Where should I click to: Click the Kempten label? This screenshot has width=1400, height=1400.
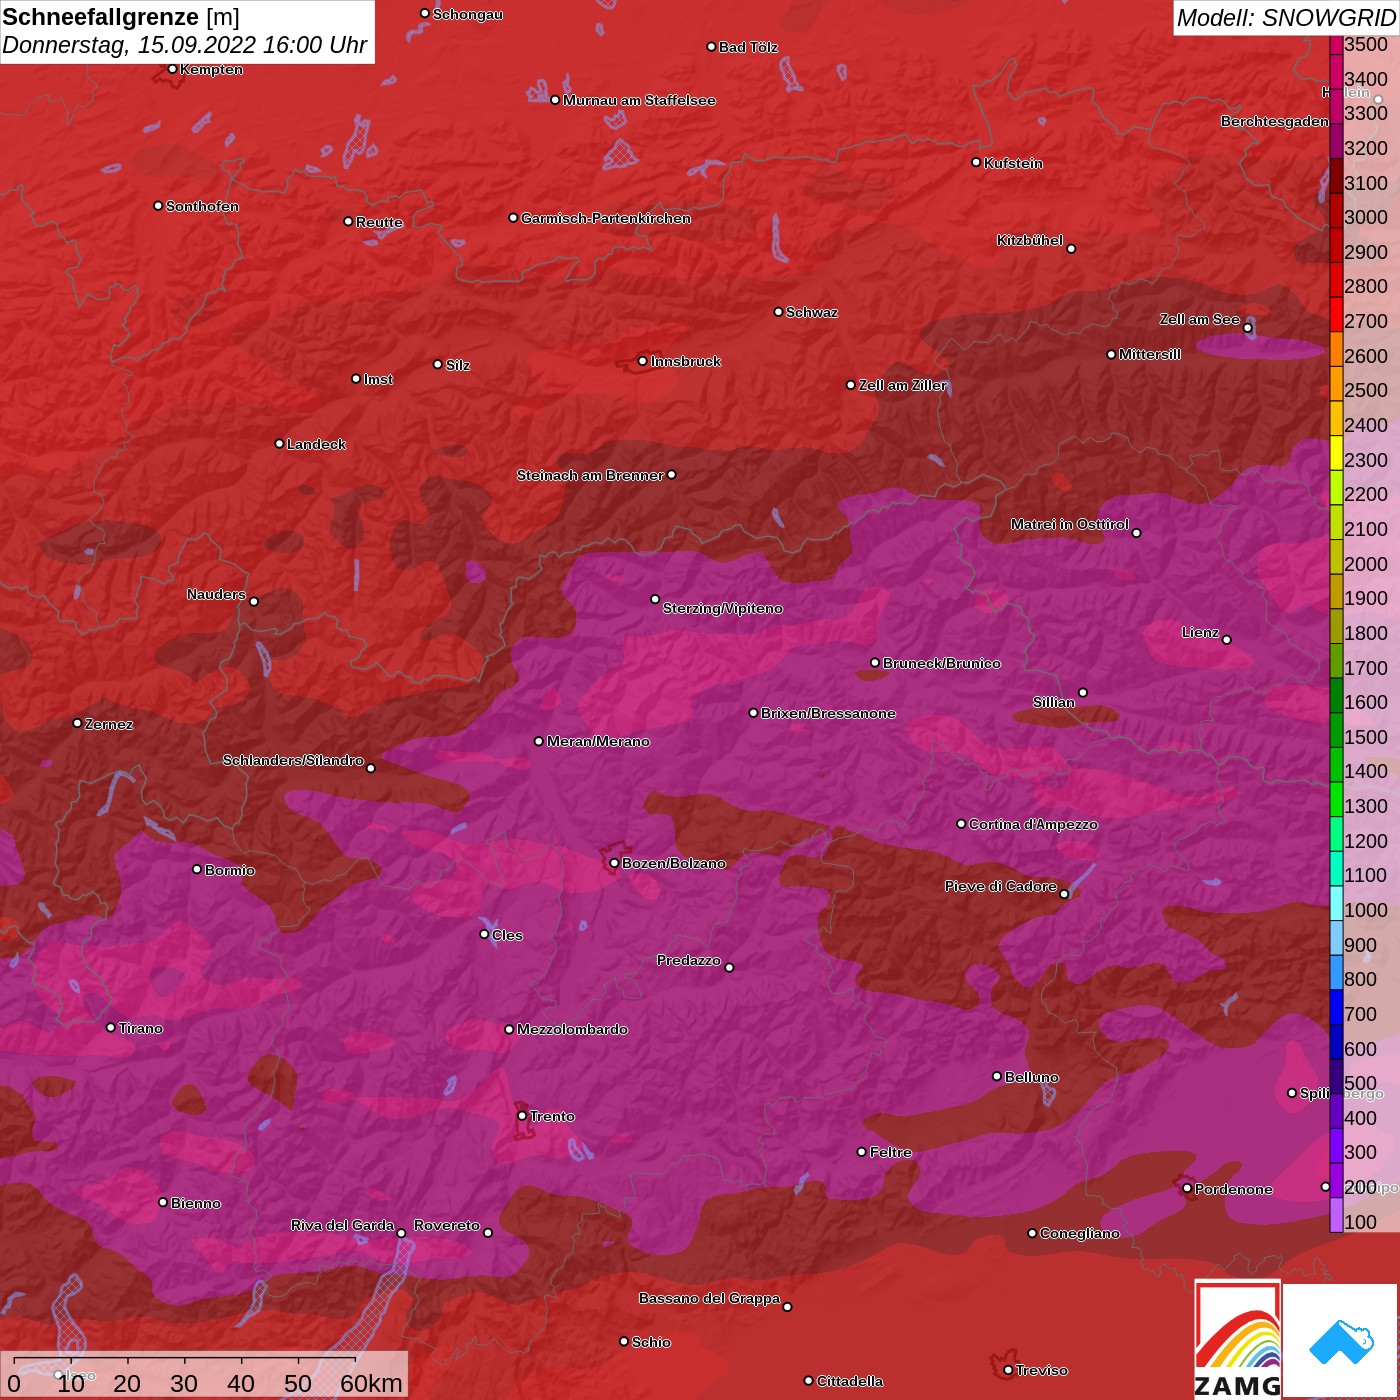[x=211, y=69]
